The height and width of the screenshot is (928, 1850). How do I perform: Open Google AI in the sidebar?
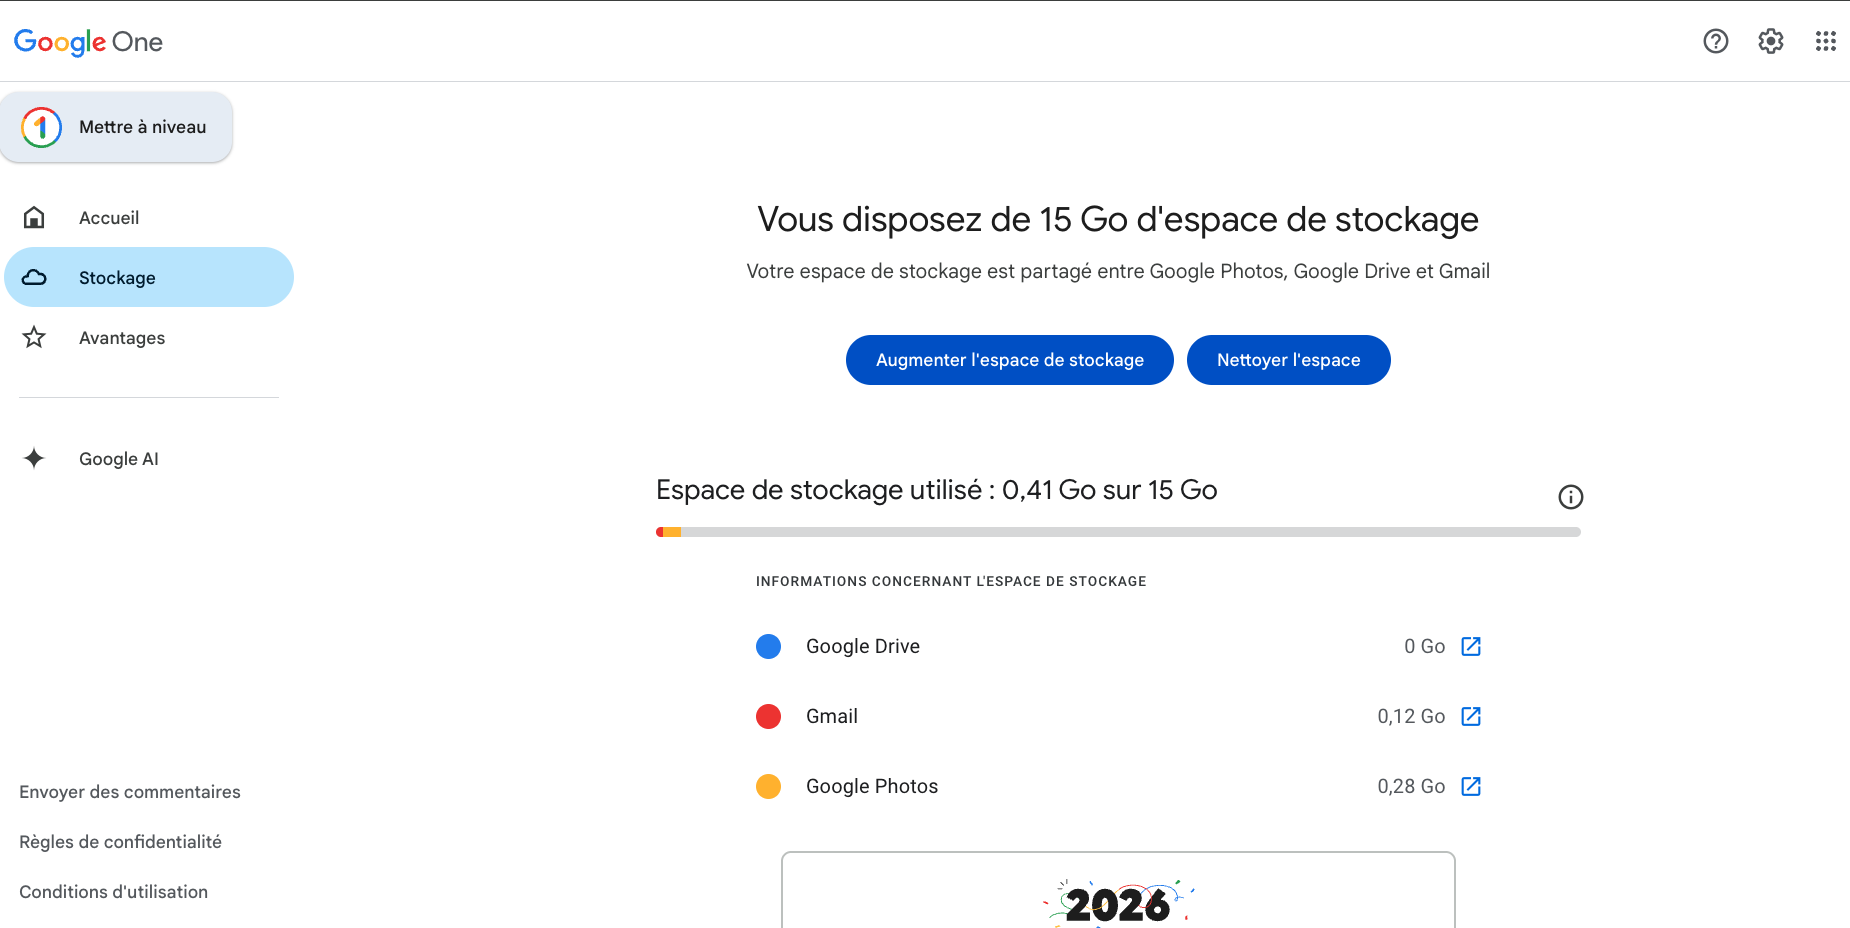tap(118, 459)
